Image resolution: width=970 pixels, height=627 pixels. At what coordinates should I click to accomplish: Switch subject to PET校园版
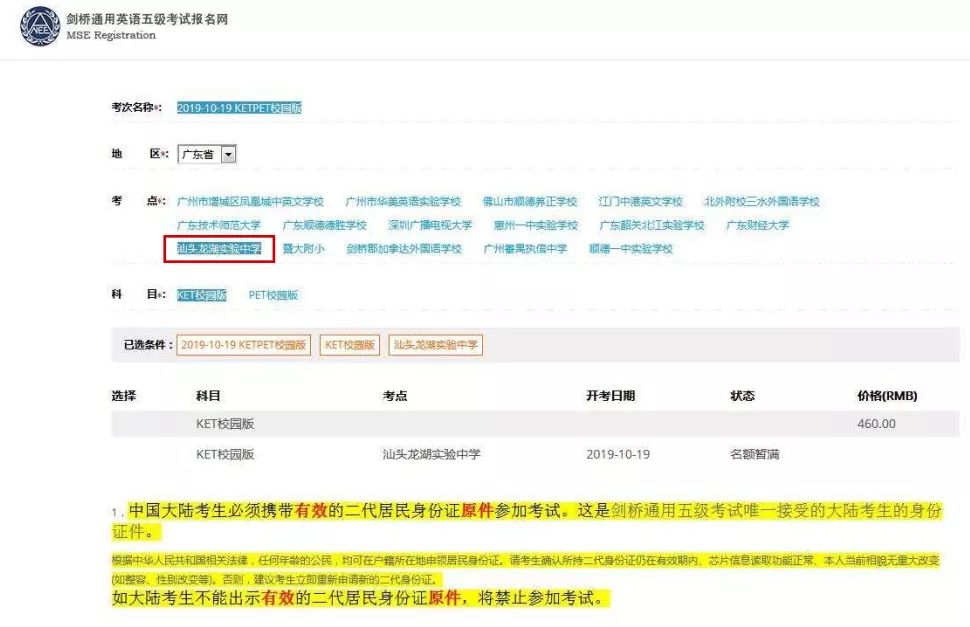click(x=273, y=295)
